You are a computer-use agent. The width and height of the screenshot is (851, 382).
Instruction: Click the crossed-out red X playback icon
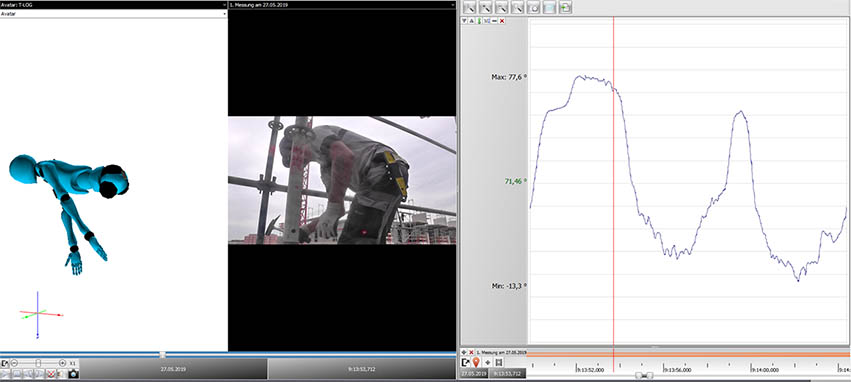click(51, 374)
